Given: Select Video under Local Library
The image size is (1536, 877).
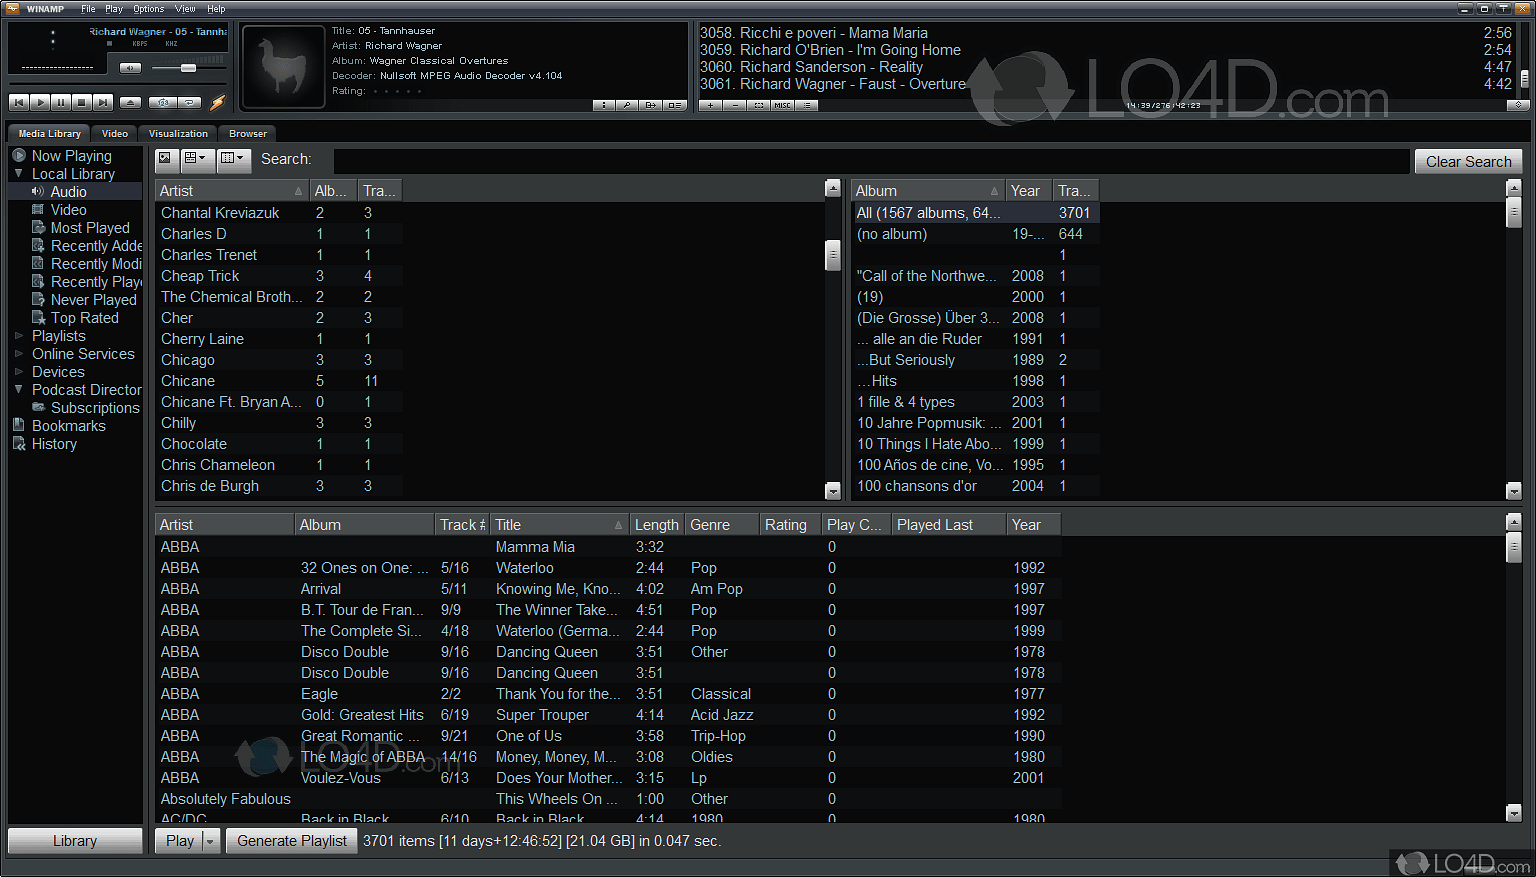Looking at the screenshot, I should coord(69,210).
